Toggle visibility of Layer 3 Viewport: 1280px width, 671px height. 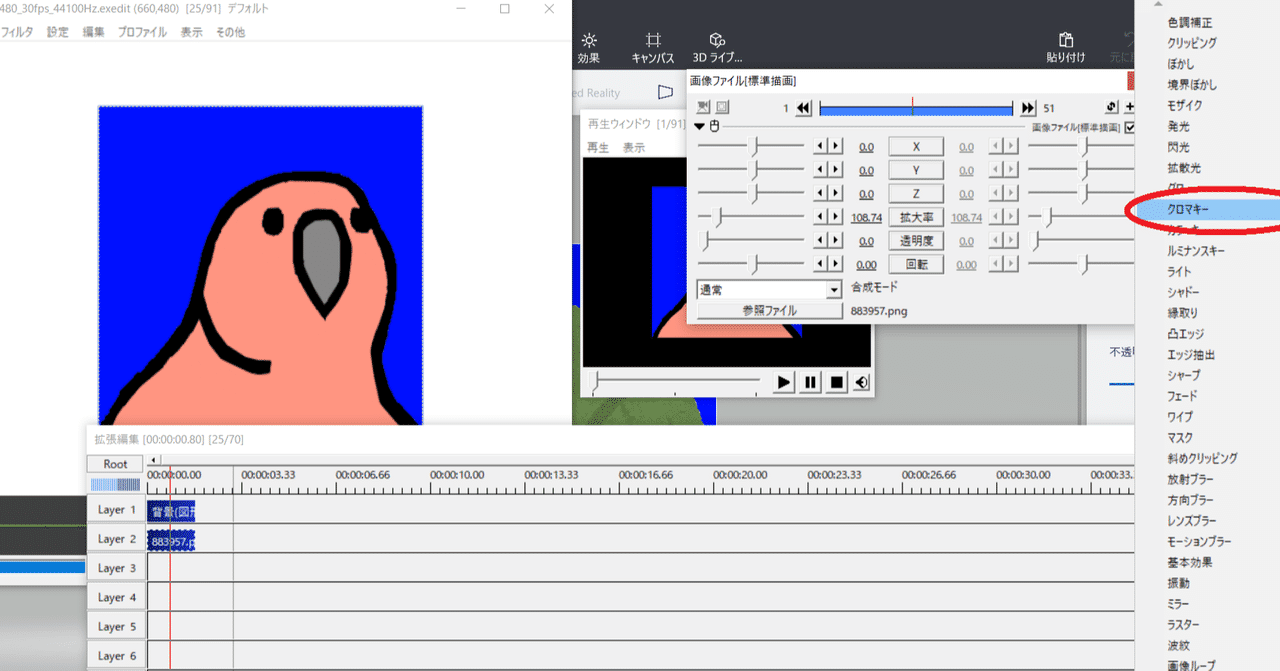pyautogui.click(x=116, y=568)
